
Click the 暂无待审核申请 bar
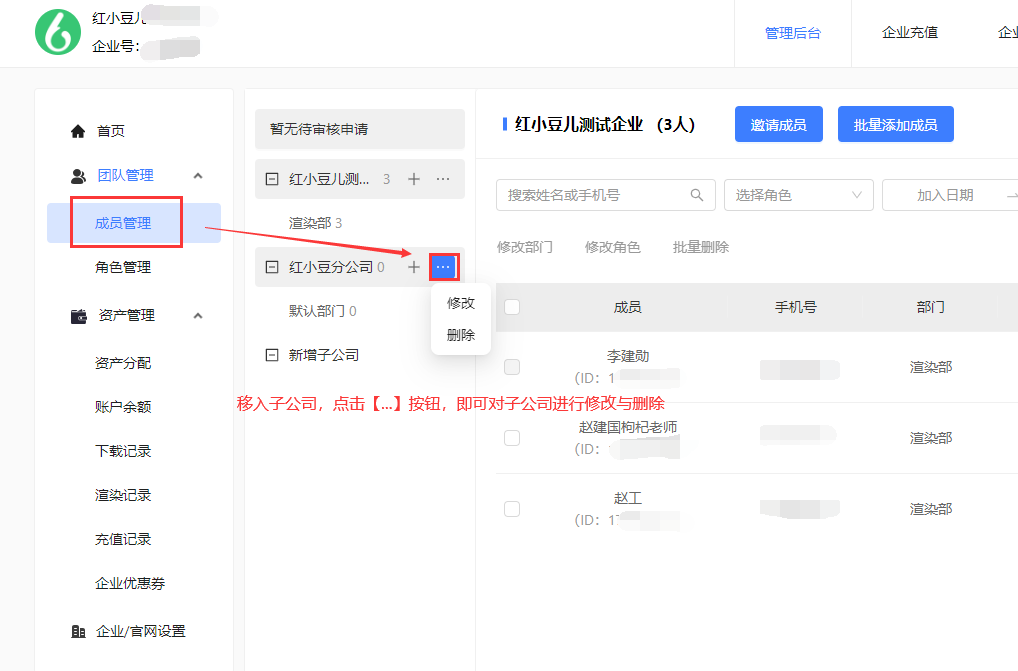[360, 129]
